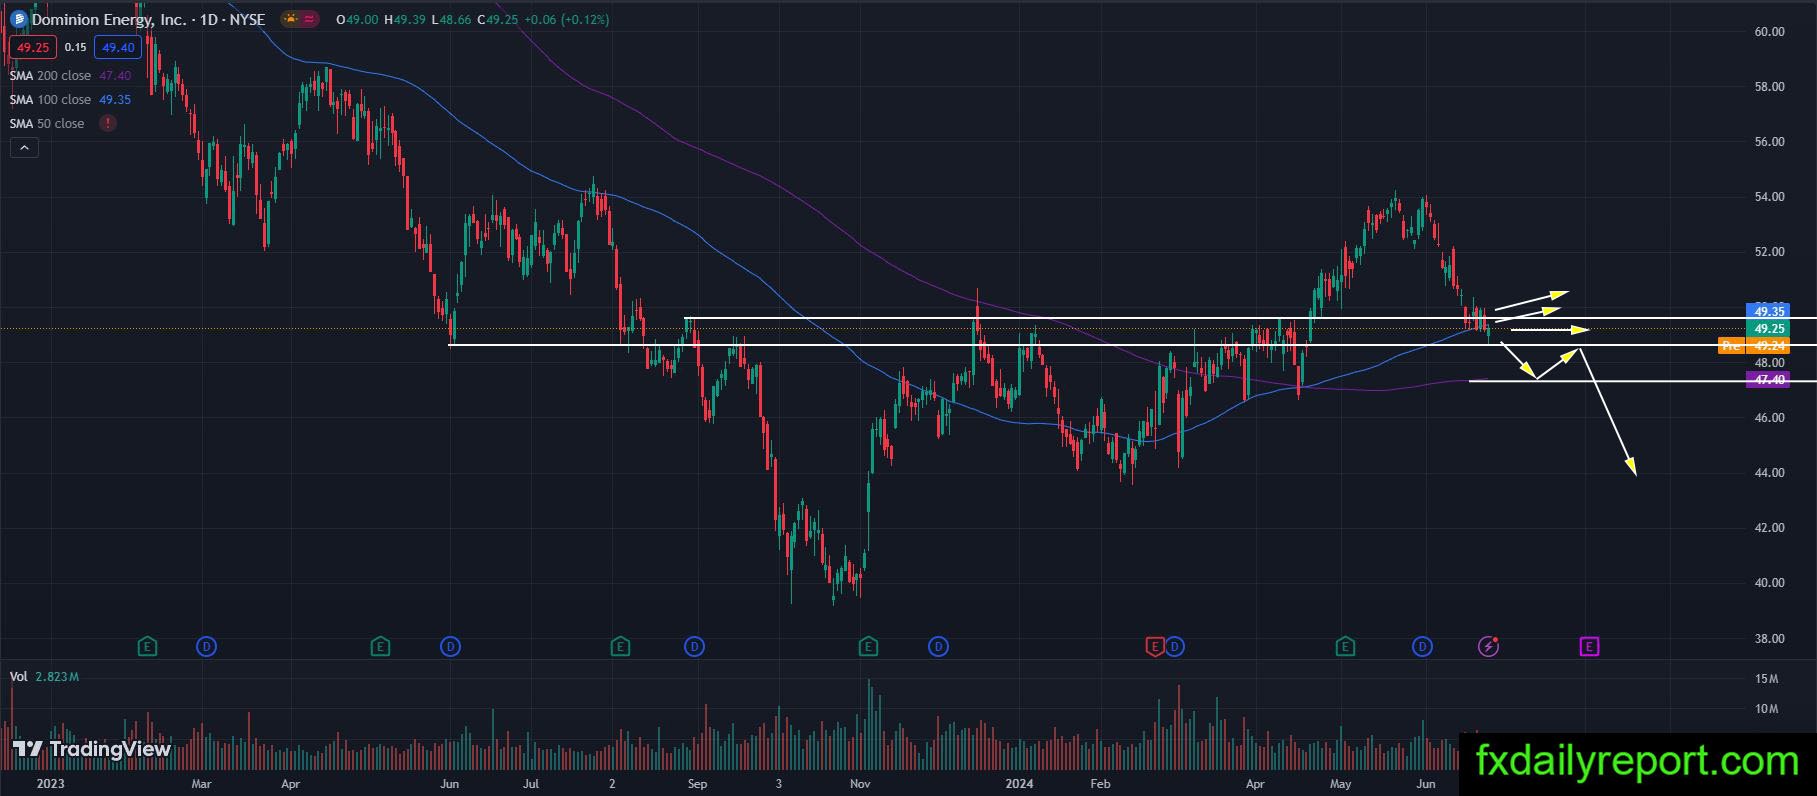
Task: Click the orange Pre 49.24 pre-market label
Action: 1755,346
